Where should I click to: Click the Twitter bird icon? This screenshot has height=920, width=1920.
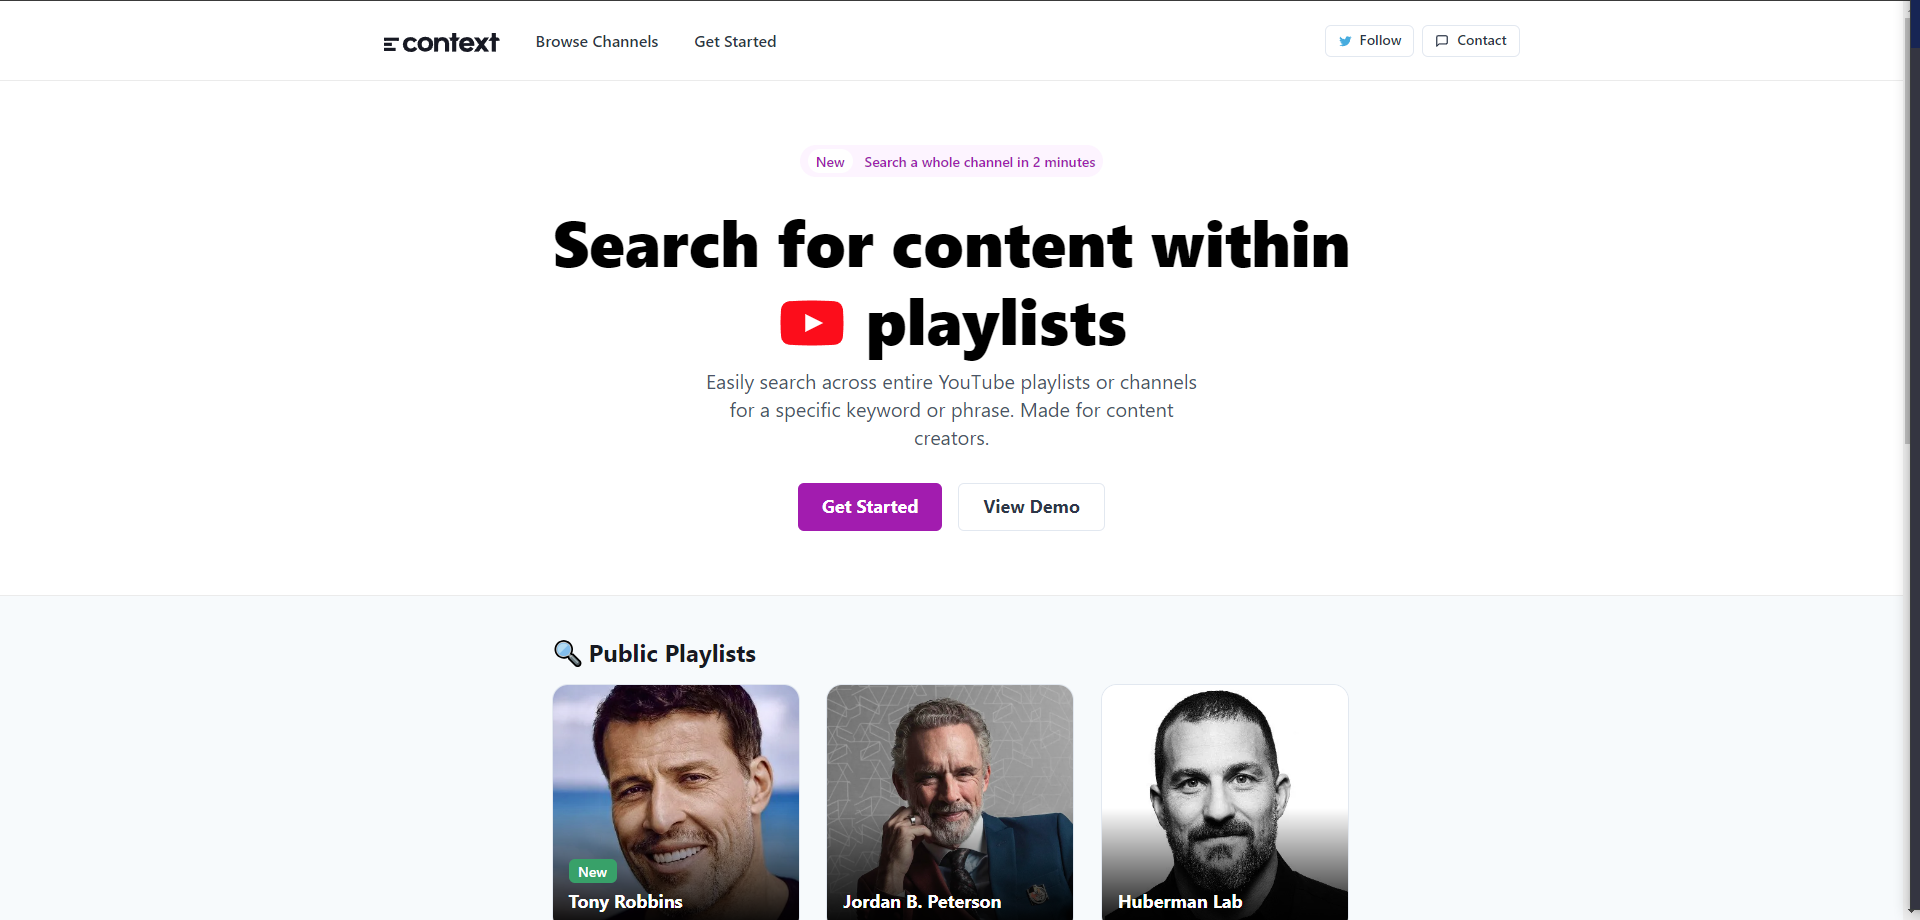tap(1345, 41)
